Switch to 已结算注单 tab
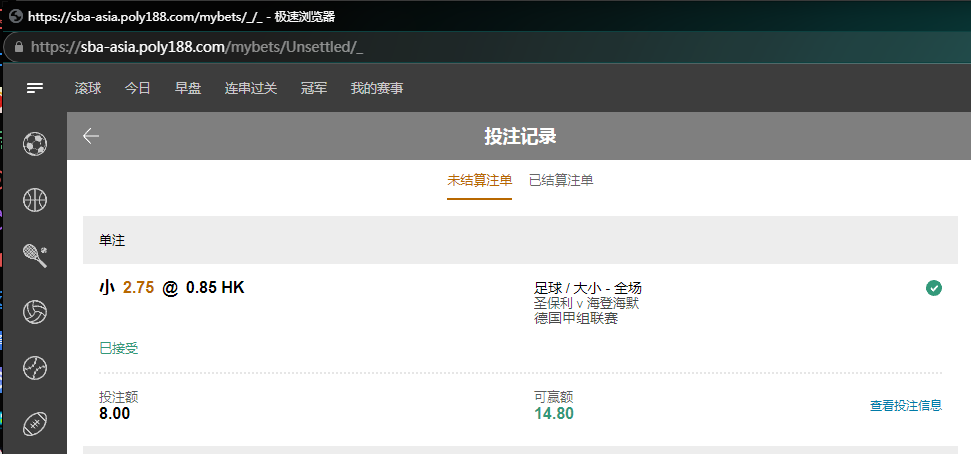 coord(561,180)
